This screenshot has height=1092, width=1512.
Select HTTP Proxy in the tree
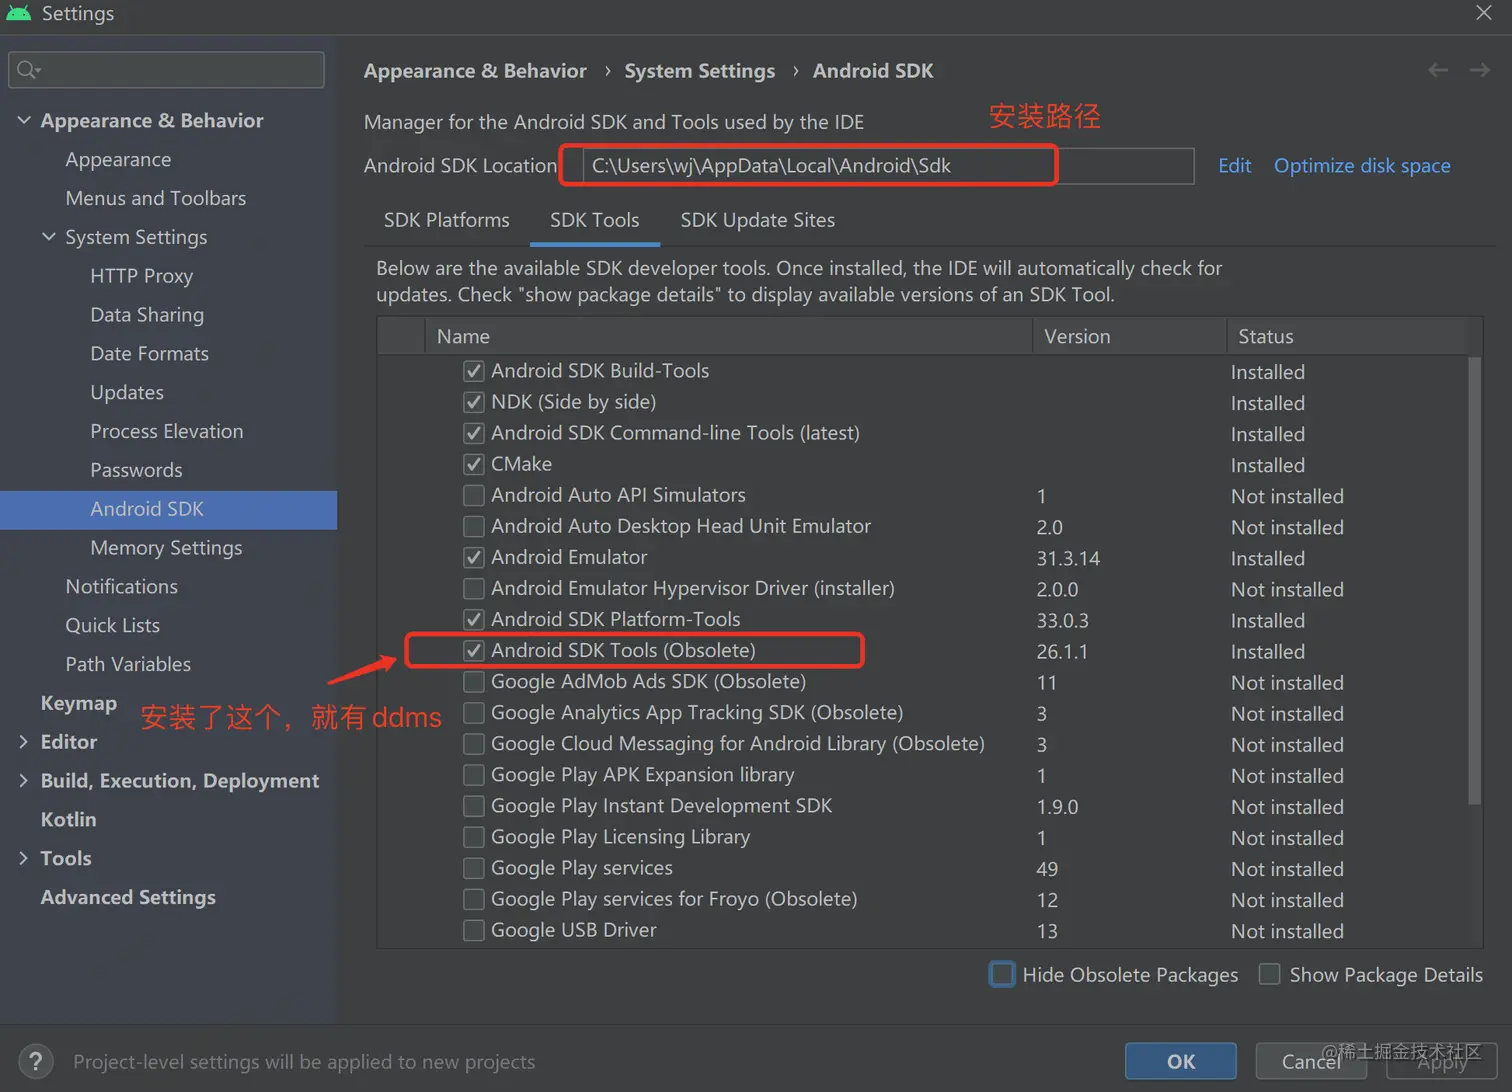pyautogui.click(x=141, y=276)
